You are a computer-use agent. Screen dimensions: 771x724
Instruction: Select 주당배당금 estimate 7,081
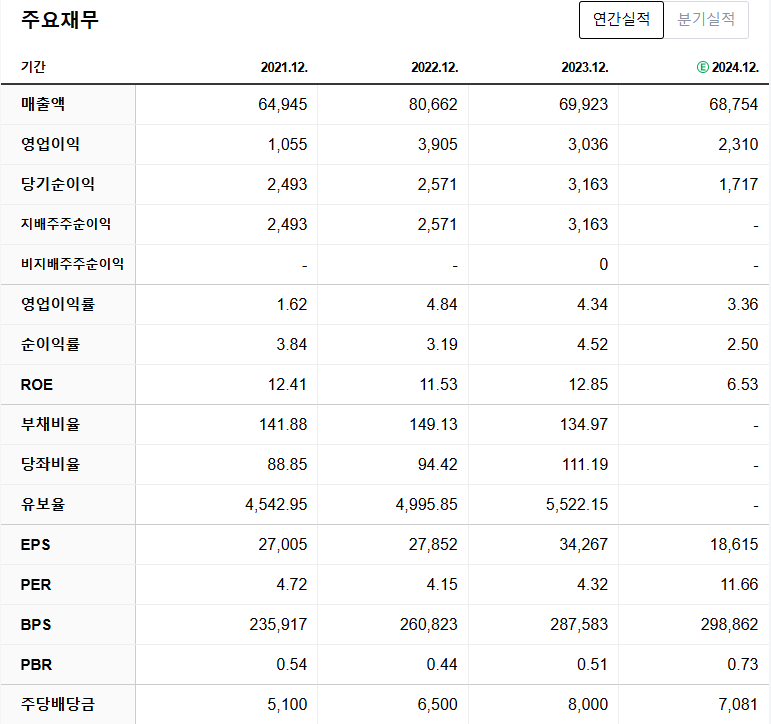click(739, 705)
